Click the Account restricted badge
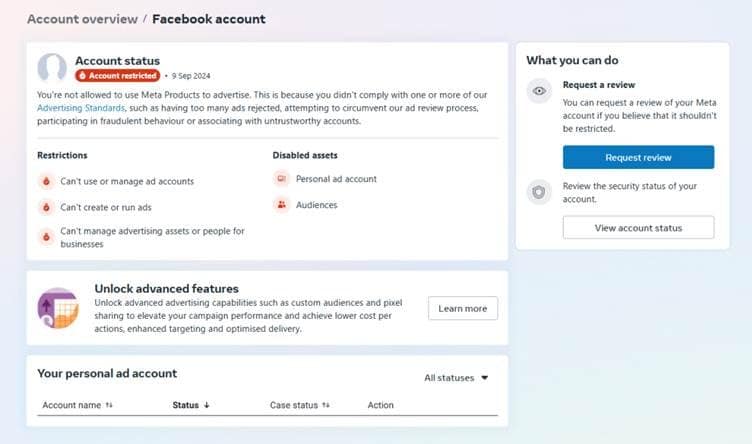Viewport: 752px width, 444px height. 117,75
